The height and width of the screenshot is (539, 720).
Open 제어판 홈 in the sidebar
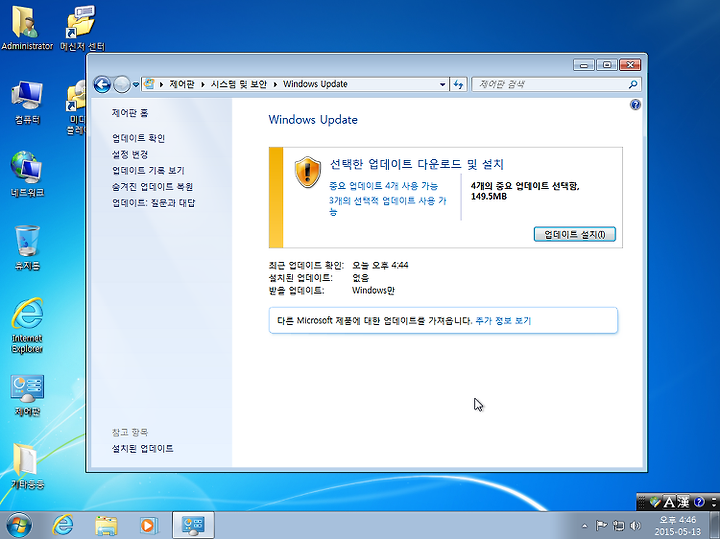click(130, 113)
